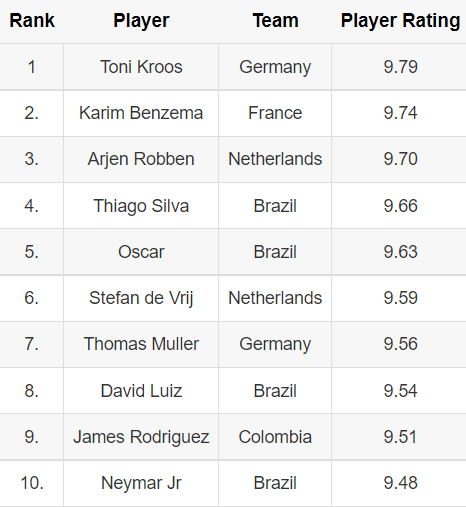Select the 9.48 rating cell
The image size is (466, 507).
pyautogui.click(x=400, y=483)
